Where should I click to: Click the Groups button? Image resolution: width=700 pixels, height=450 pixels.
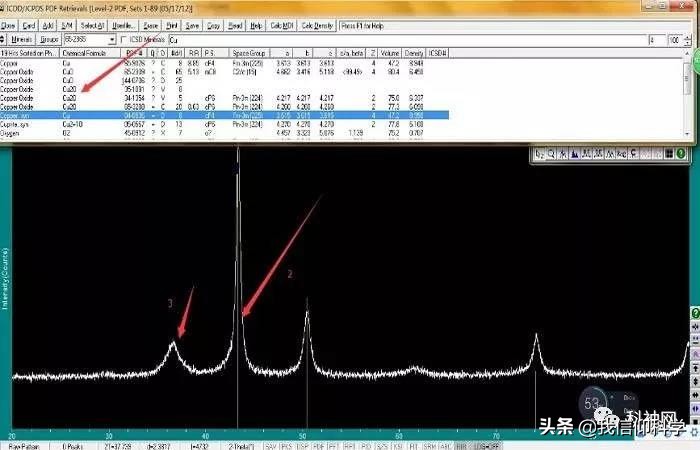coord(49,40)
